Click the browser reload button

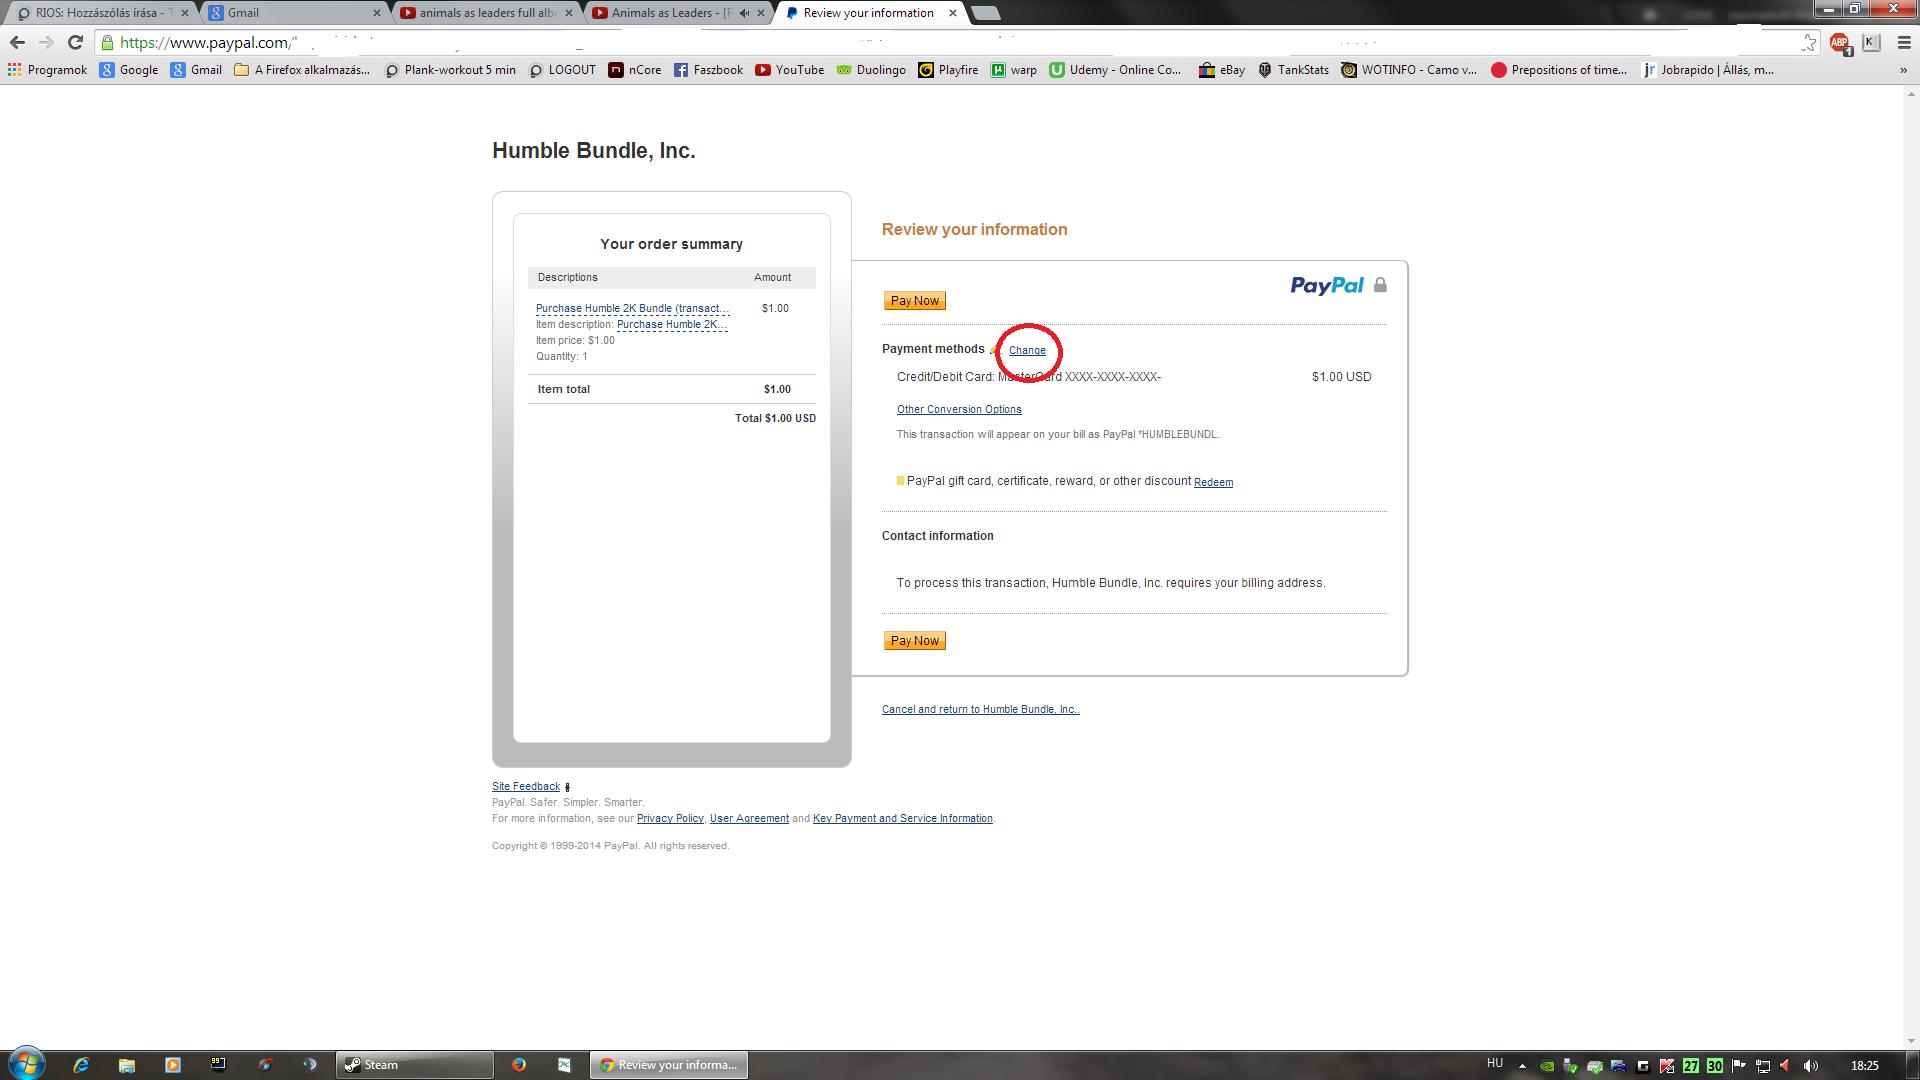tap(75, 42)
